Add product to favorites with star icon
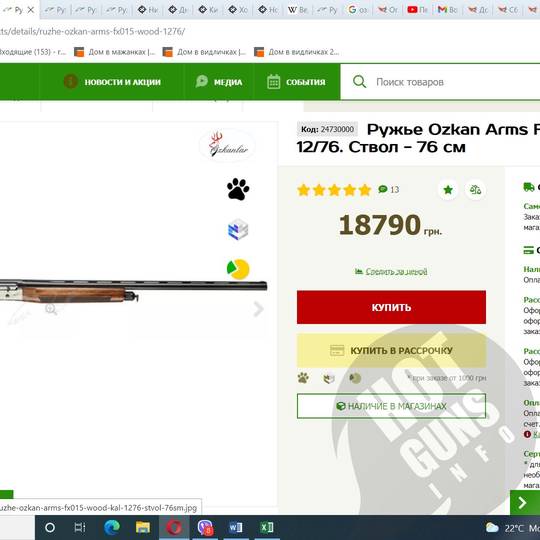 pos(448,190)
